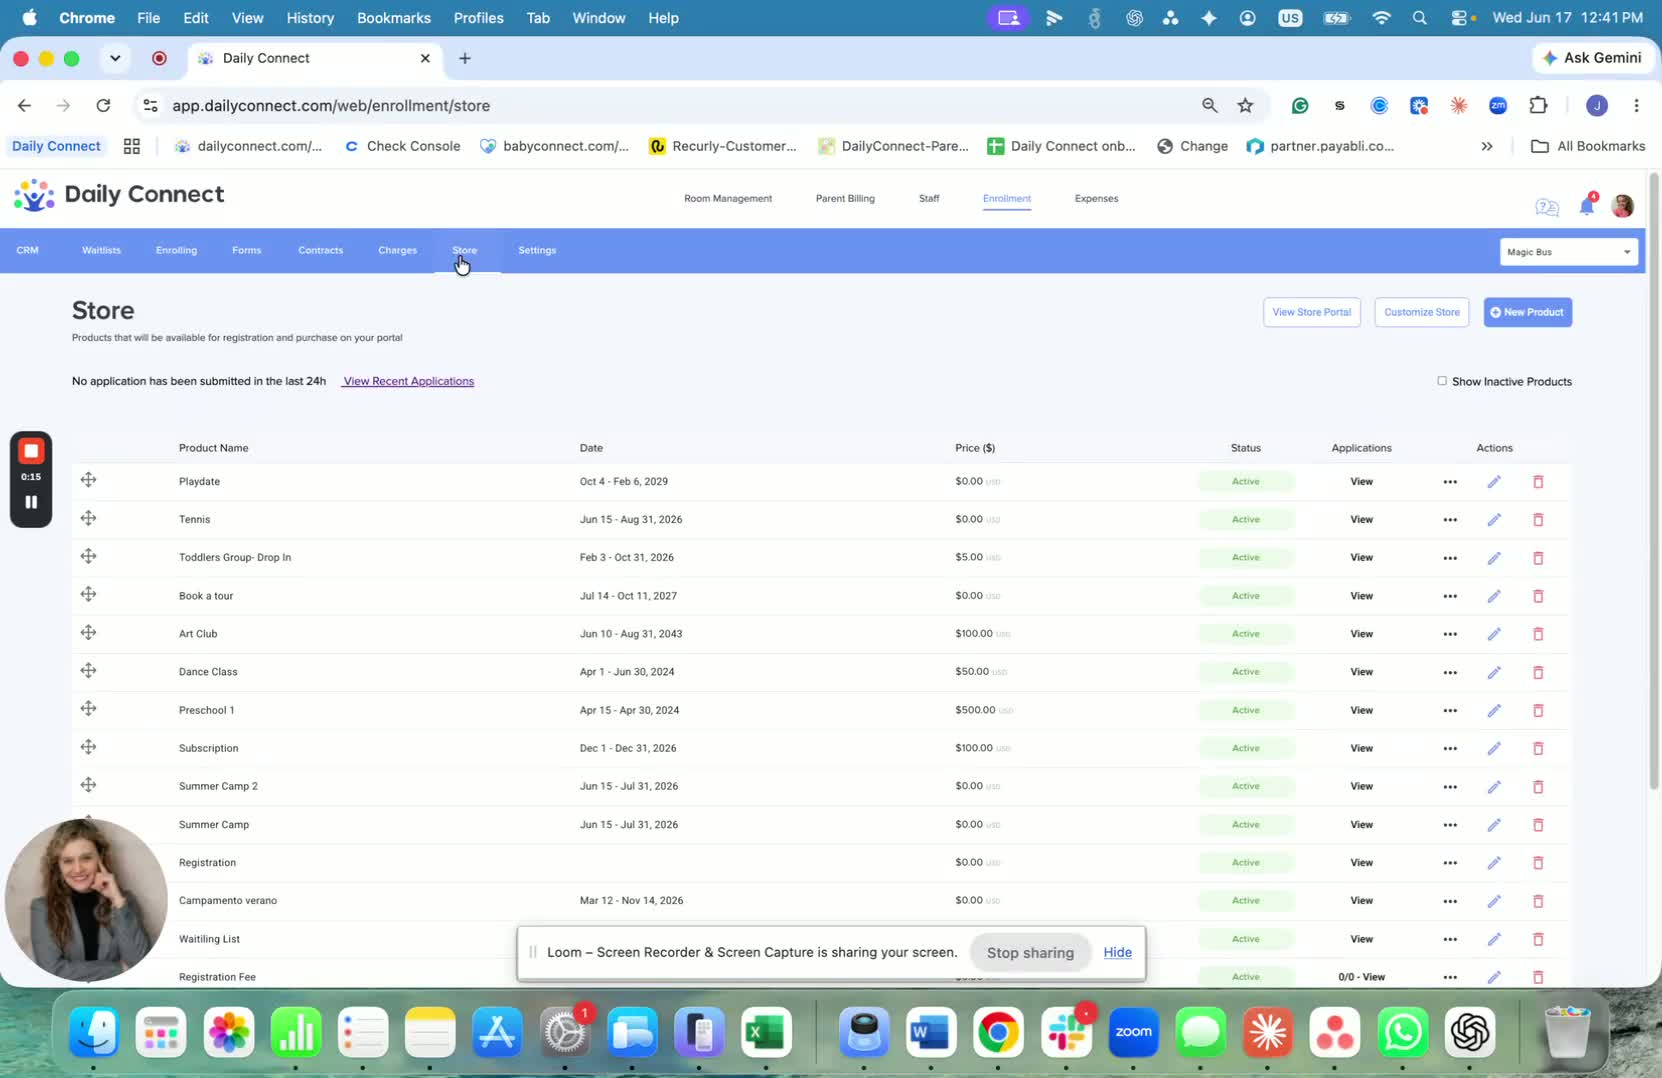This screenshot has width=1662, height=1078.
Task: Click View Store Portal button
Action: [x=1311, y=312]
